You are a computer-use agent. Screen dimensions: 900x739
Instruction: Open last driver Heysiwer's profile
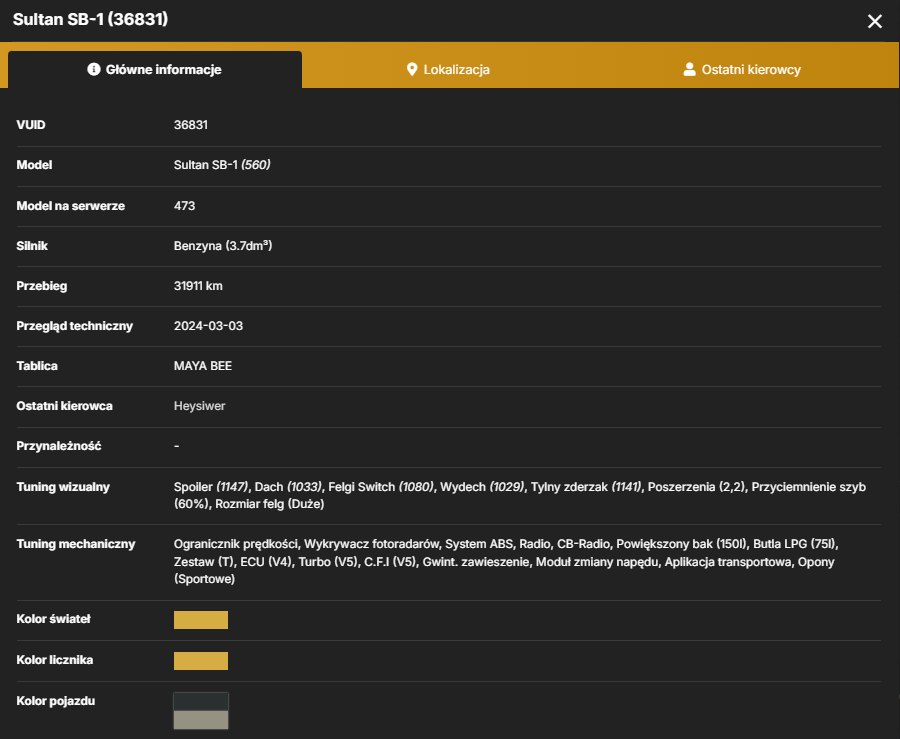pyautogui.click(x=199, y=406)
